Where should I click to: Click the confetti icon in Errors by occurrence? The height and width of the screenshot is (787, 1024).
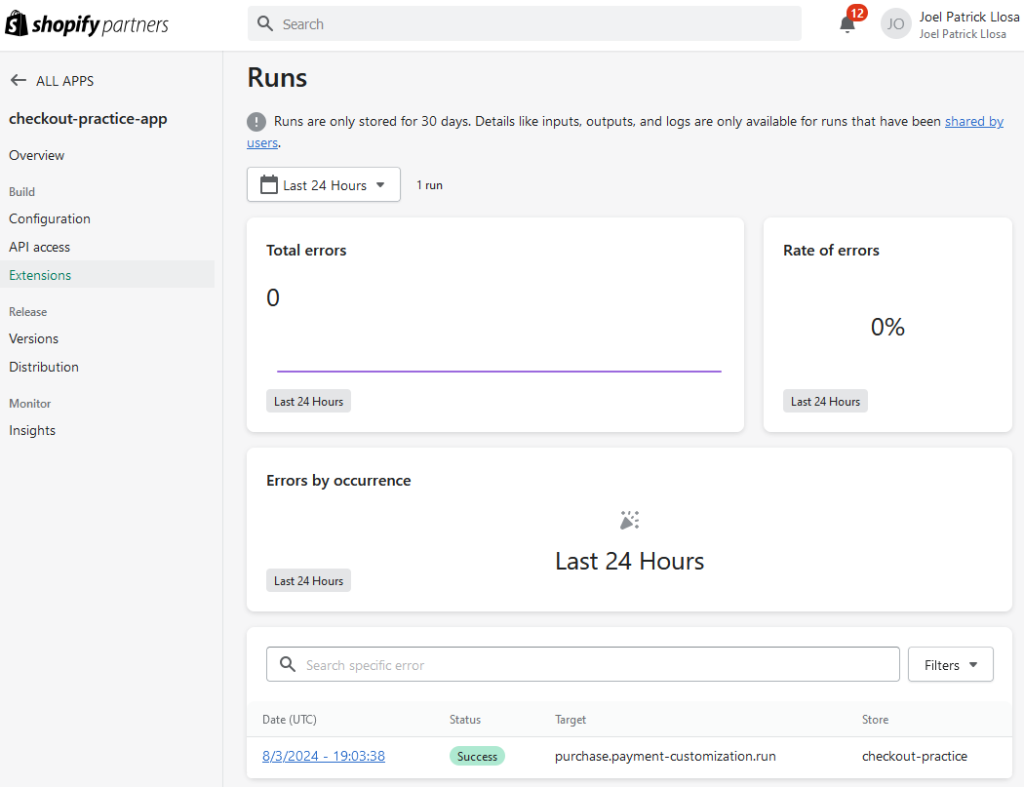coord(629,520)
